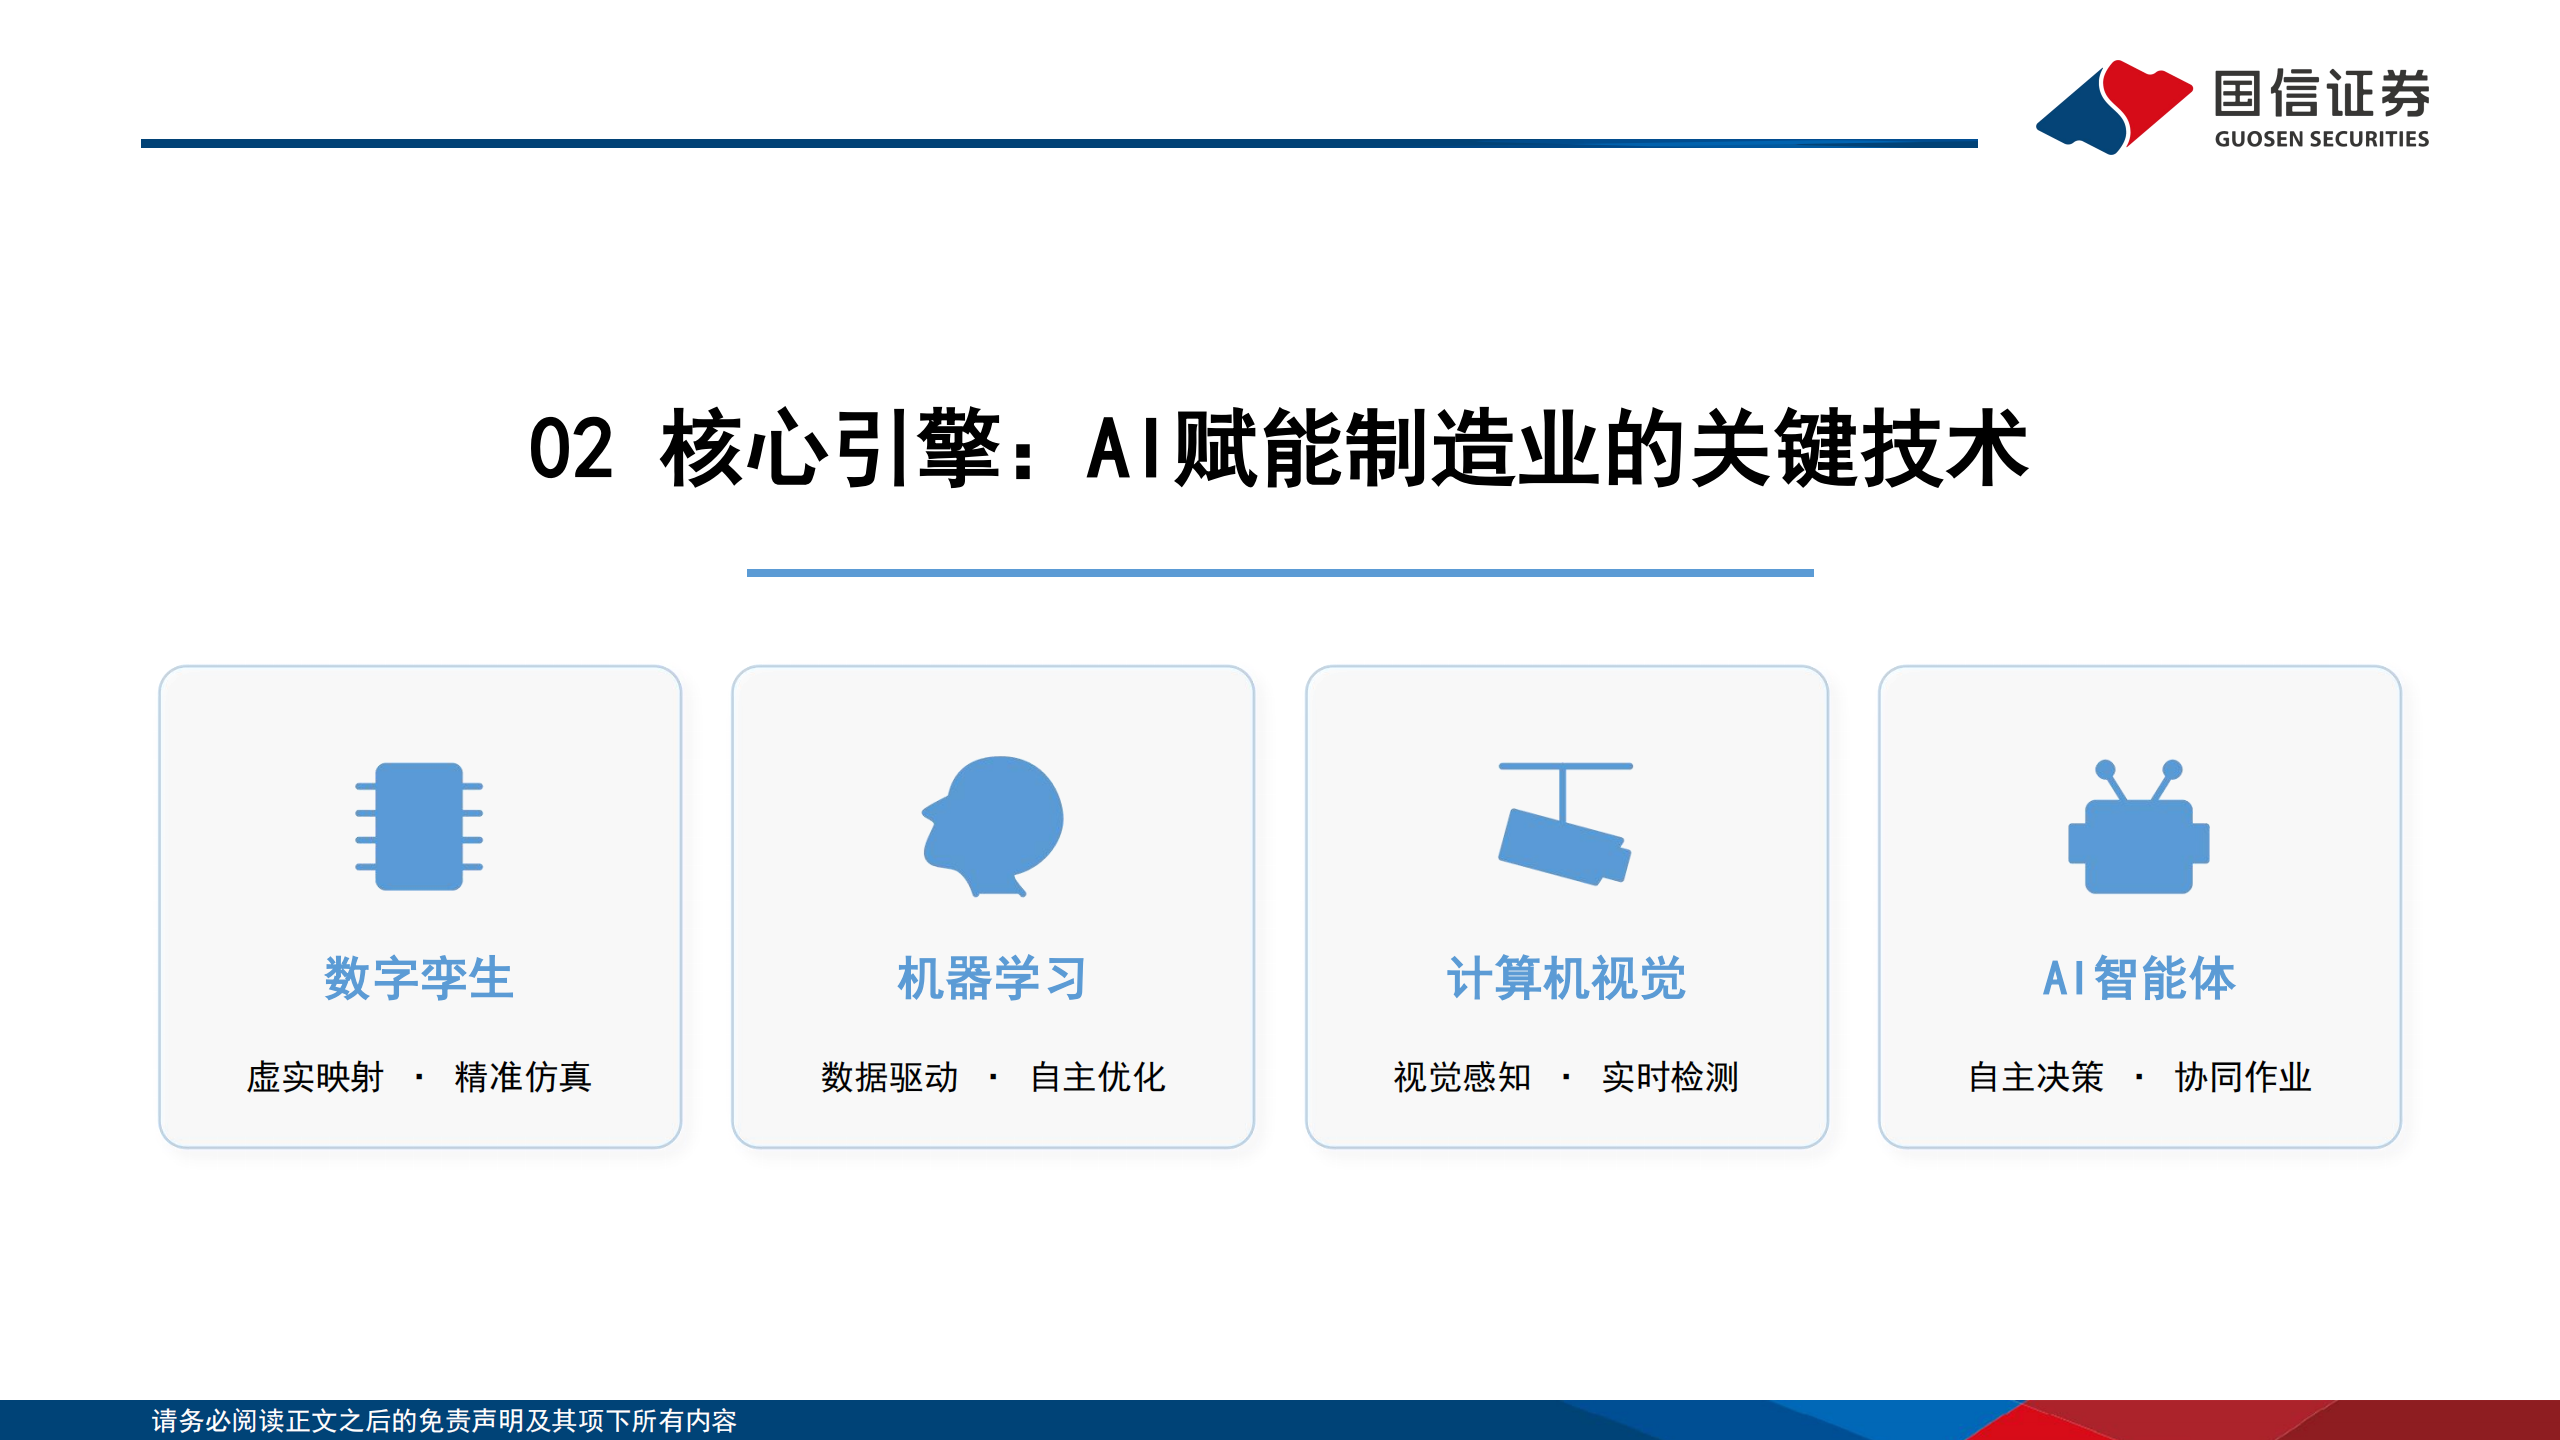Click the digital twin chip icon
2560x1440 pixels.
pyautogui.click(x=419, y=823)
